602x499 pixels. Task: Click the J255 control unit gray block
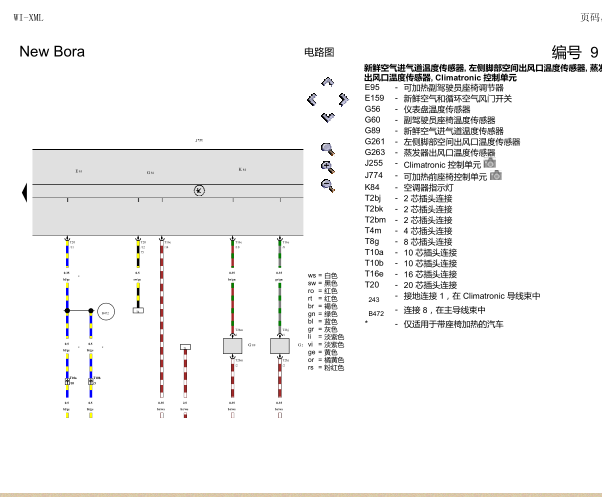tap(168, 193)
